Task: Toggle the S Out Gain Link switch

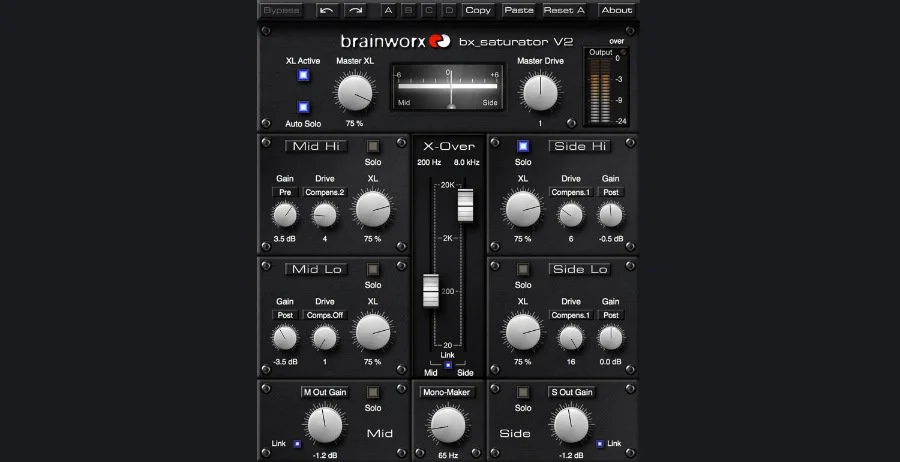Action: (600, 444)
